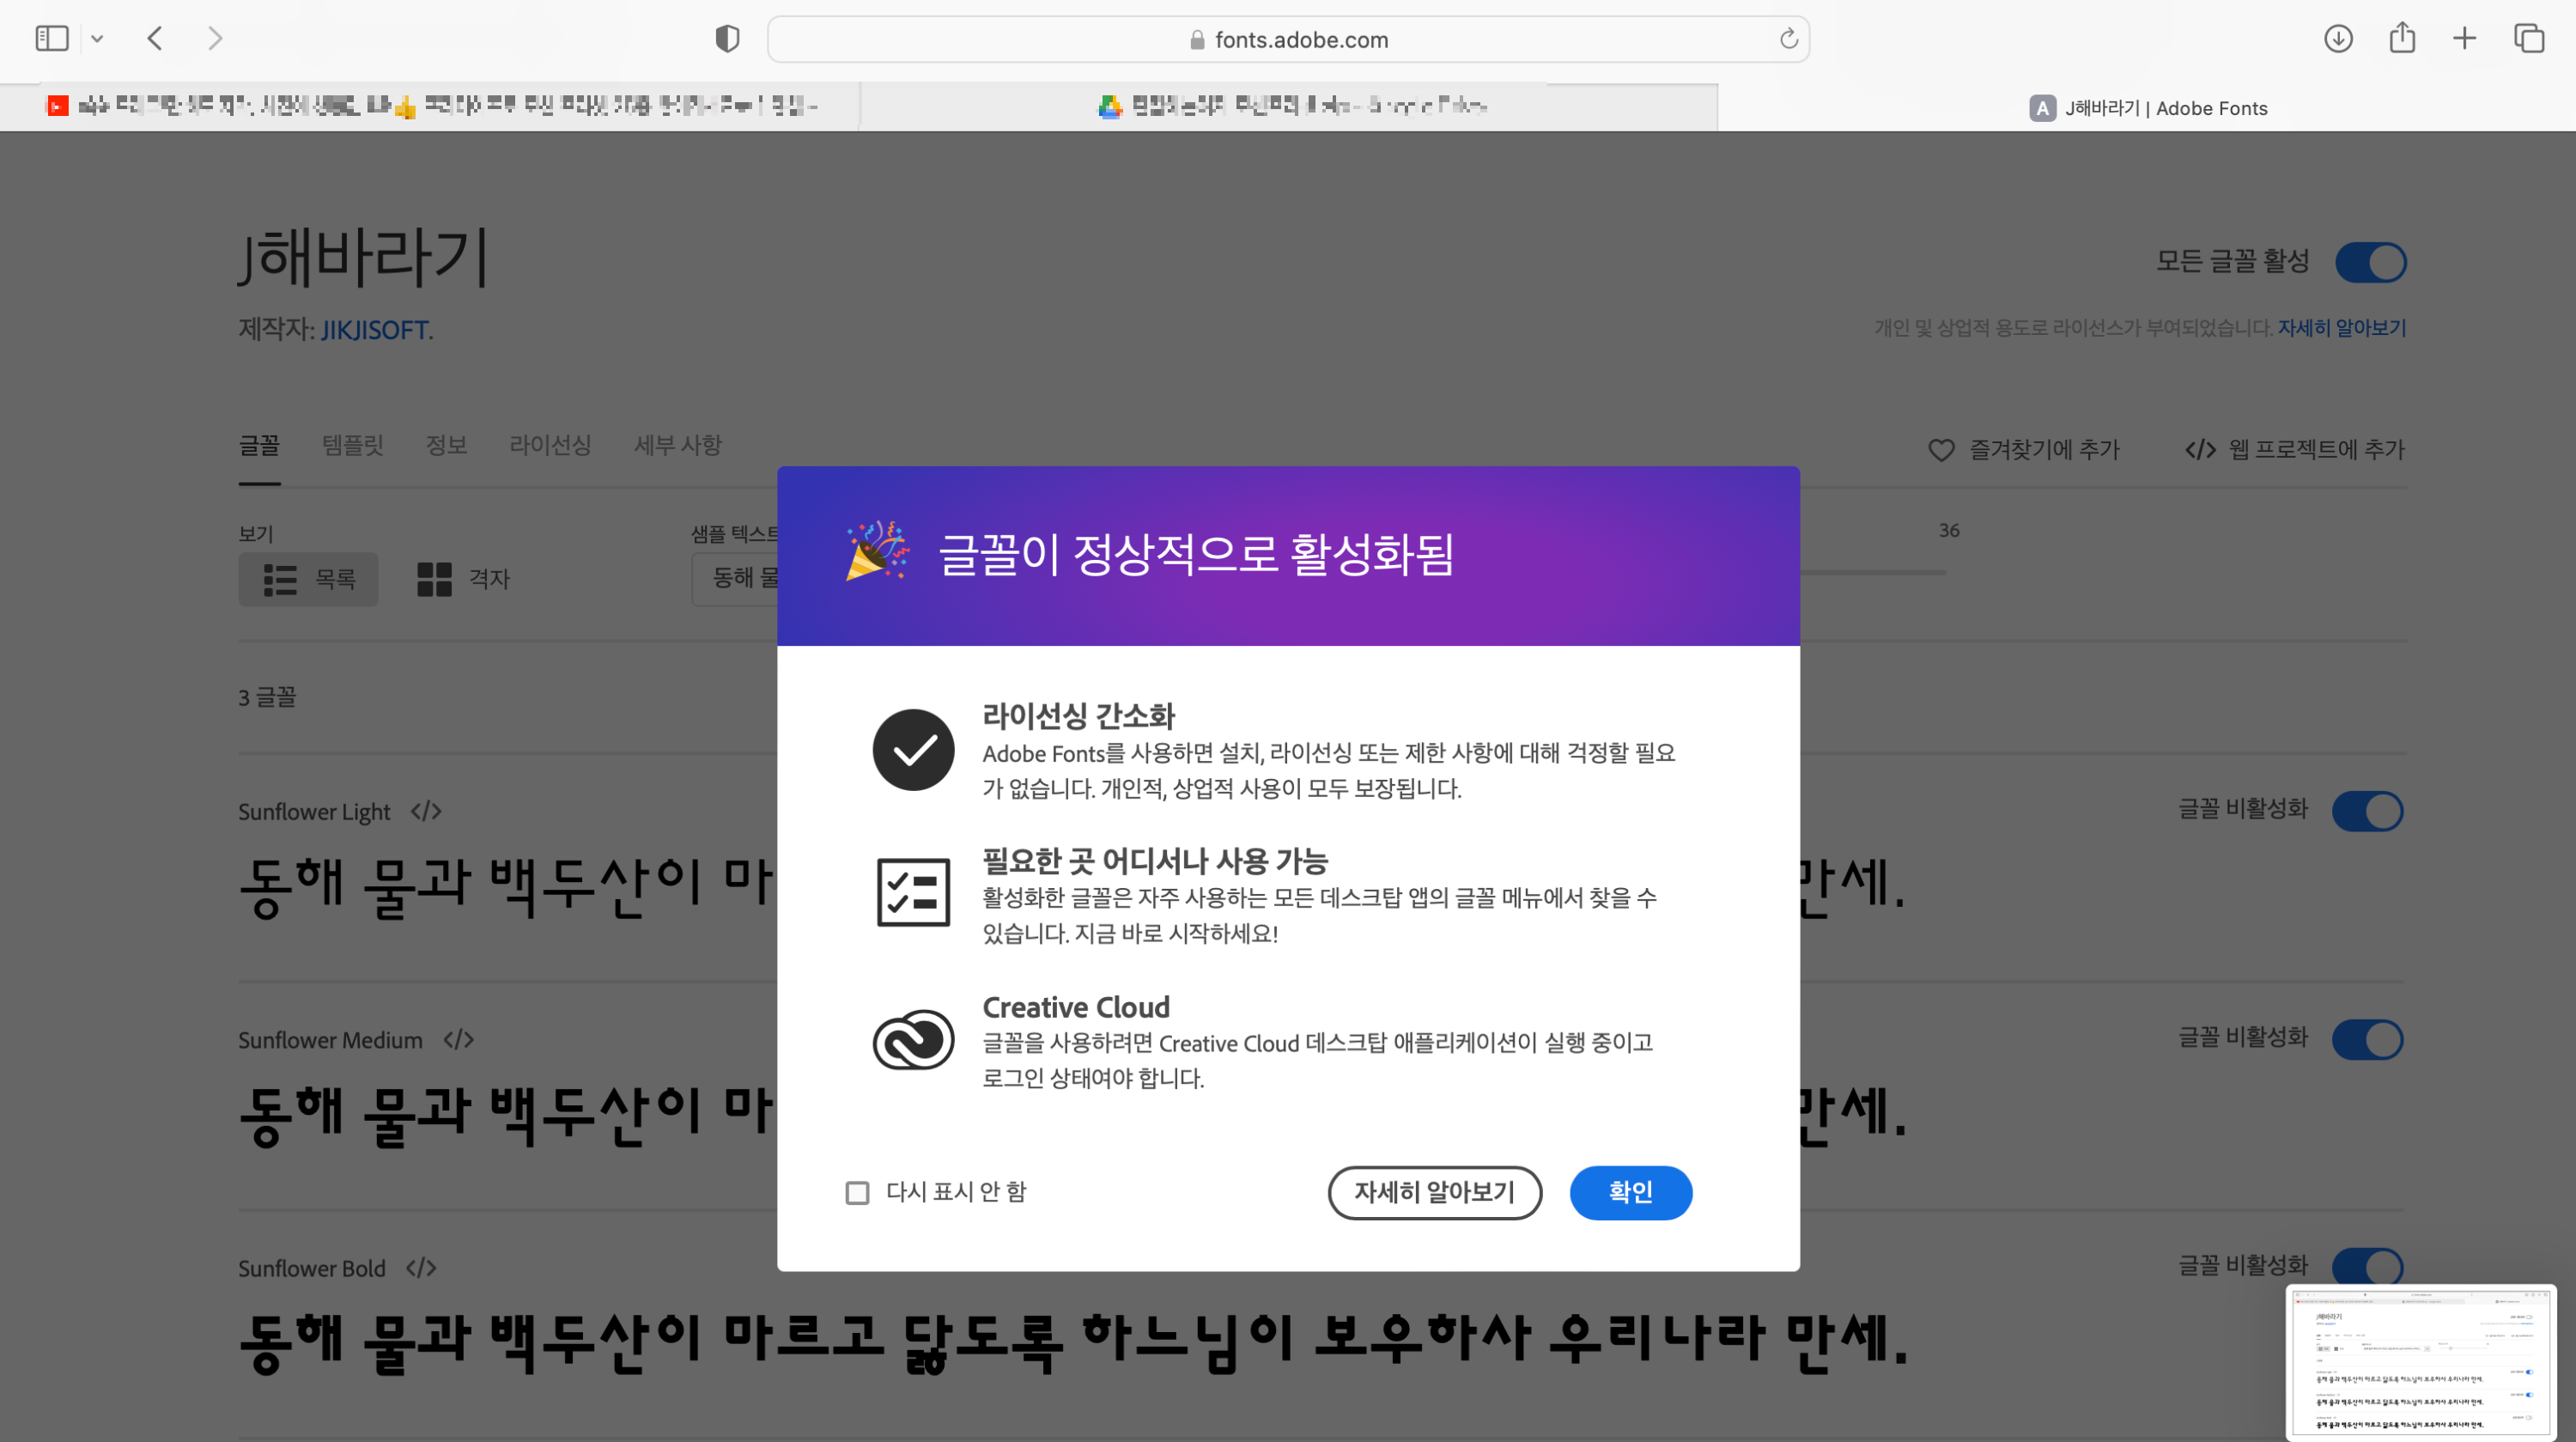Click the "3 글꼴" font count

[x=267, y=697]
